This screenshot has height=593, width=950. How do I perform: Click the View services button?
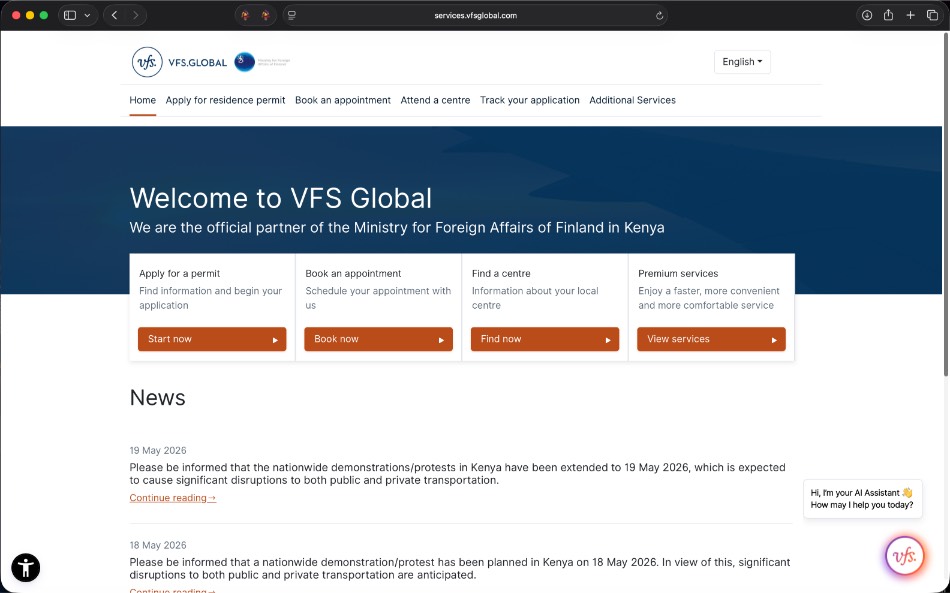tap(711, 339)
